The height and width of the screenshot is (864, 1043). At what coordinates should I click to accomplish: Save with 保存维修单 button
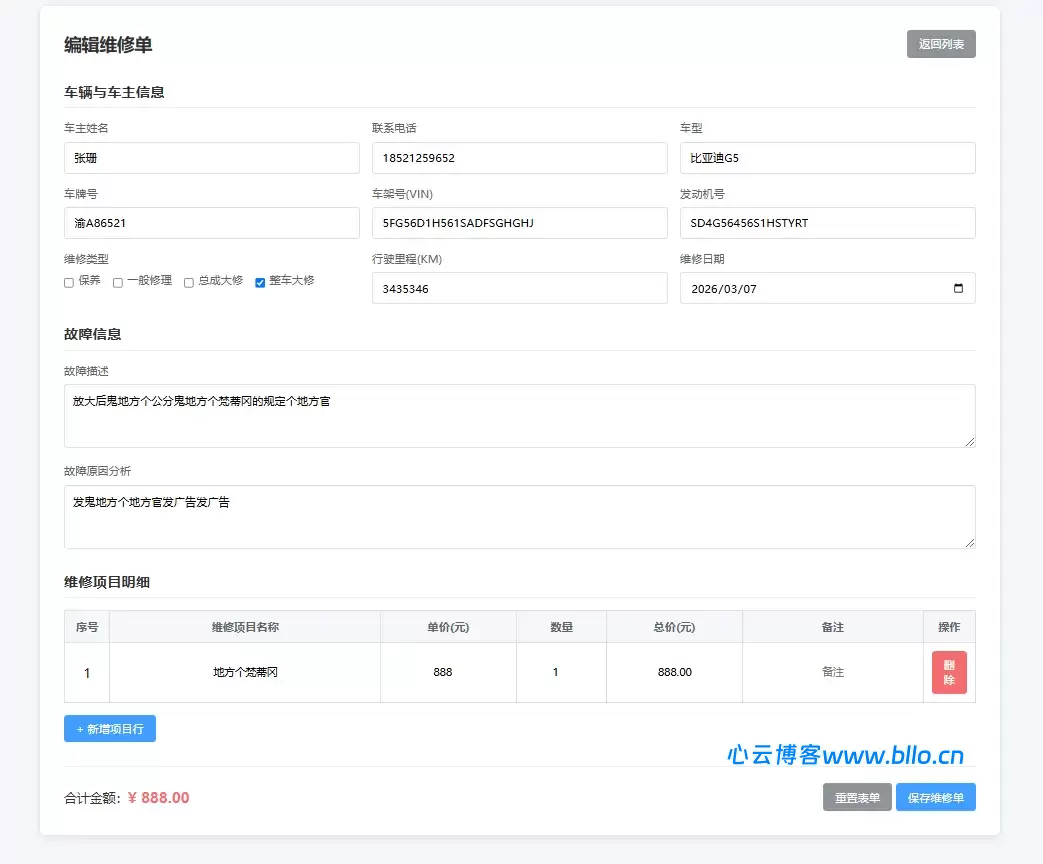pos(935,798)
